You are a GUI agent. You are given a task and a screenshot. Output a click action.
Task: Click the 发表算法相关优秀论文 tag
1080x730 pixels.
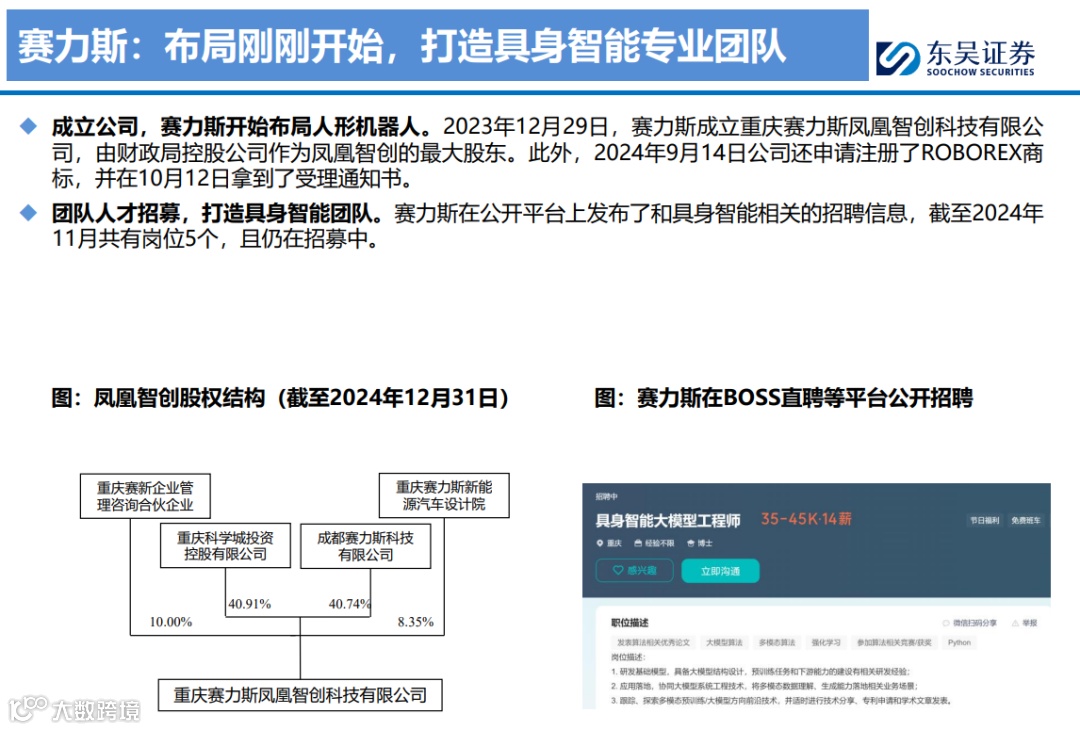click(x=653, y=643)
